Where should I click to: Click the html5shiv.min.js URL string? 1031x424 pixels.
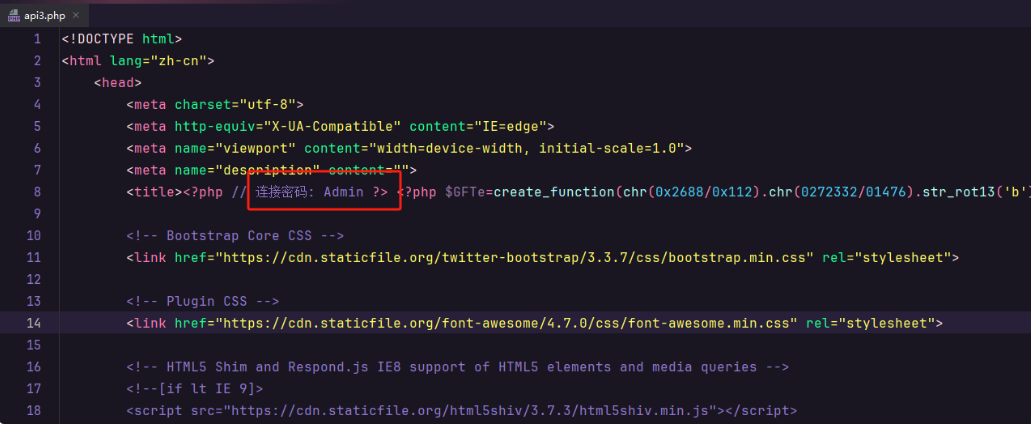(470, 410)
